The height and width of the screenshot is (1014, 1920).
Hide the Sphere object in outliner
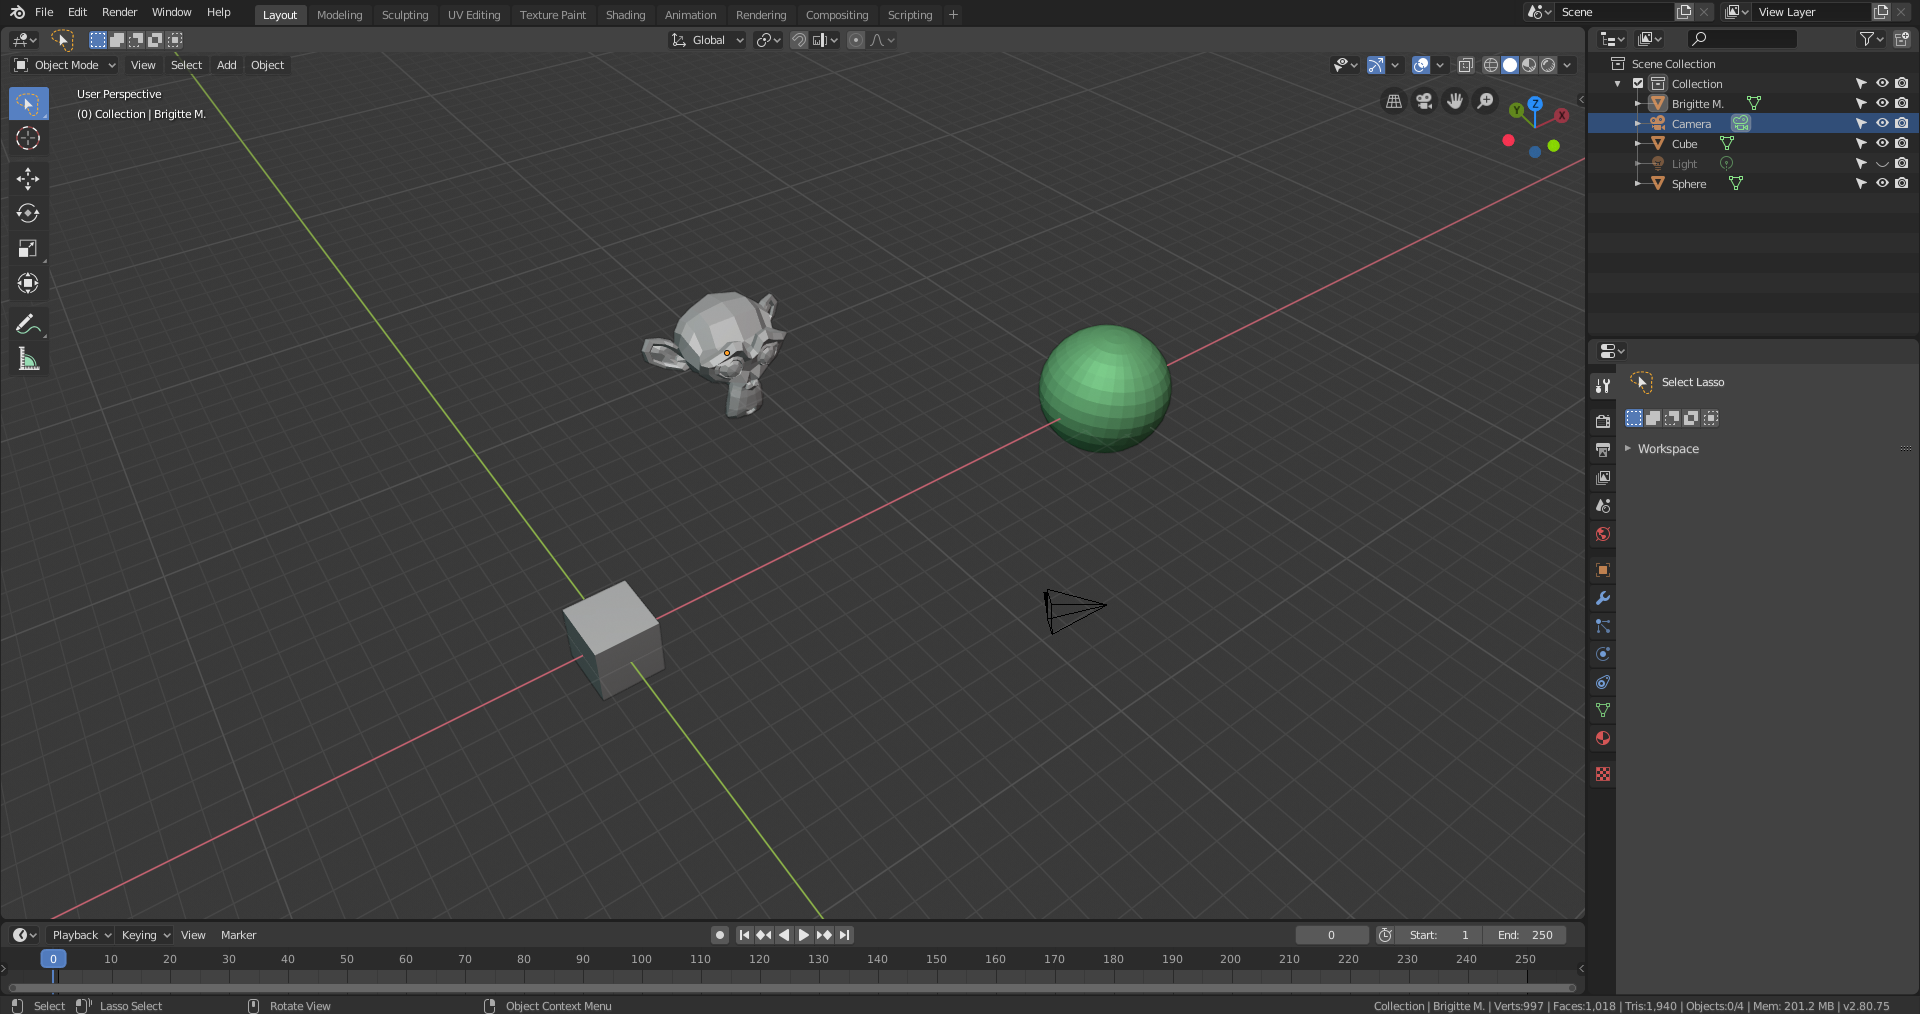pos(1881,184)
